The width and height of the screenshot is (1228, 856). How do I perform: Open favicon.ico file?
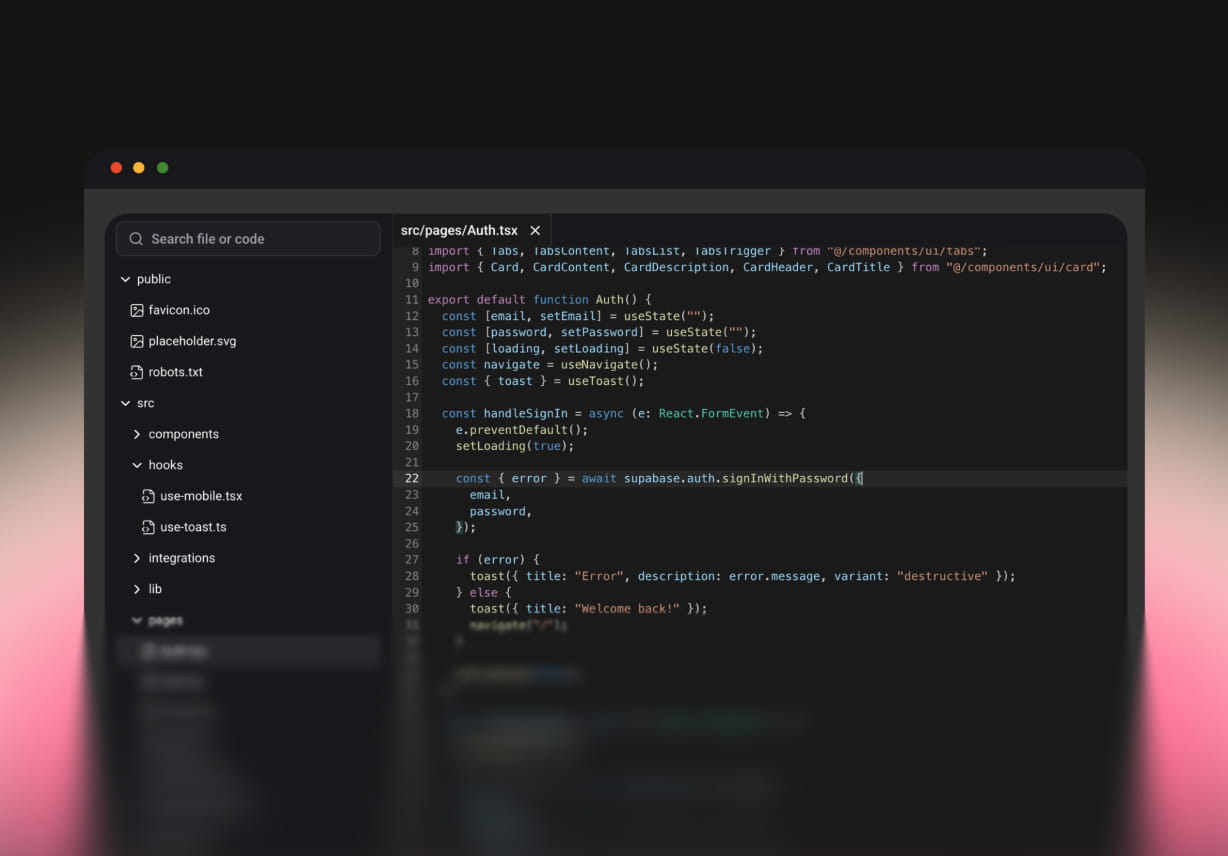coord(179,310)
